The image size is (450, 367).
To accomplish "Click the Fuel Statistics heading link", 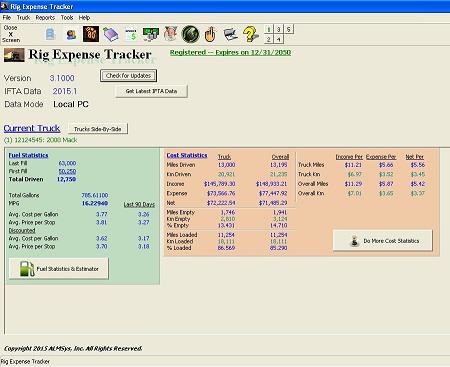I will 28,155.
